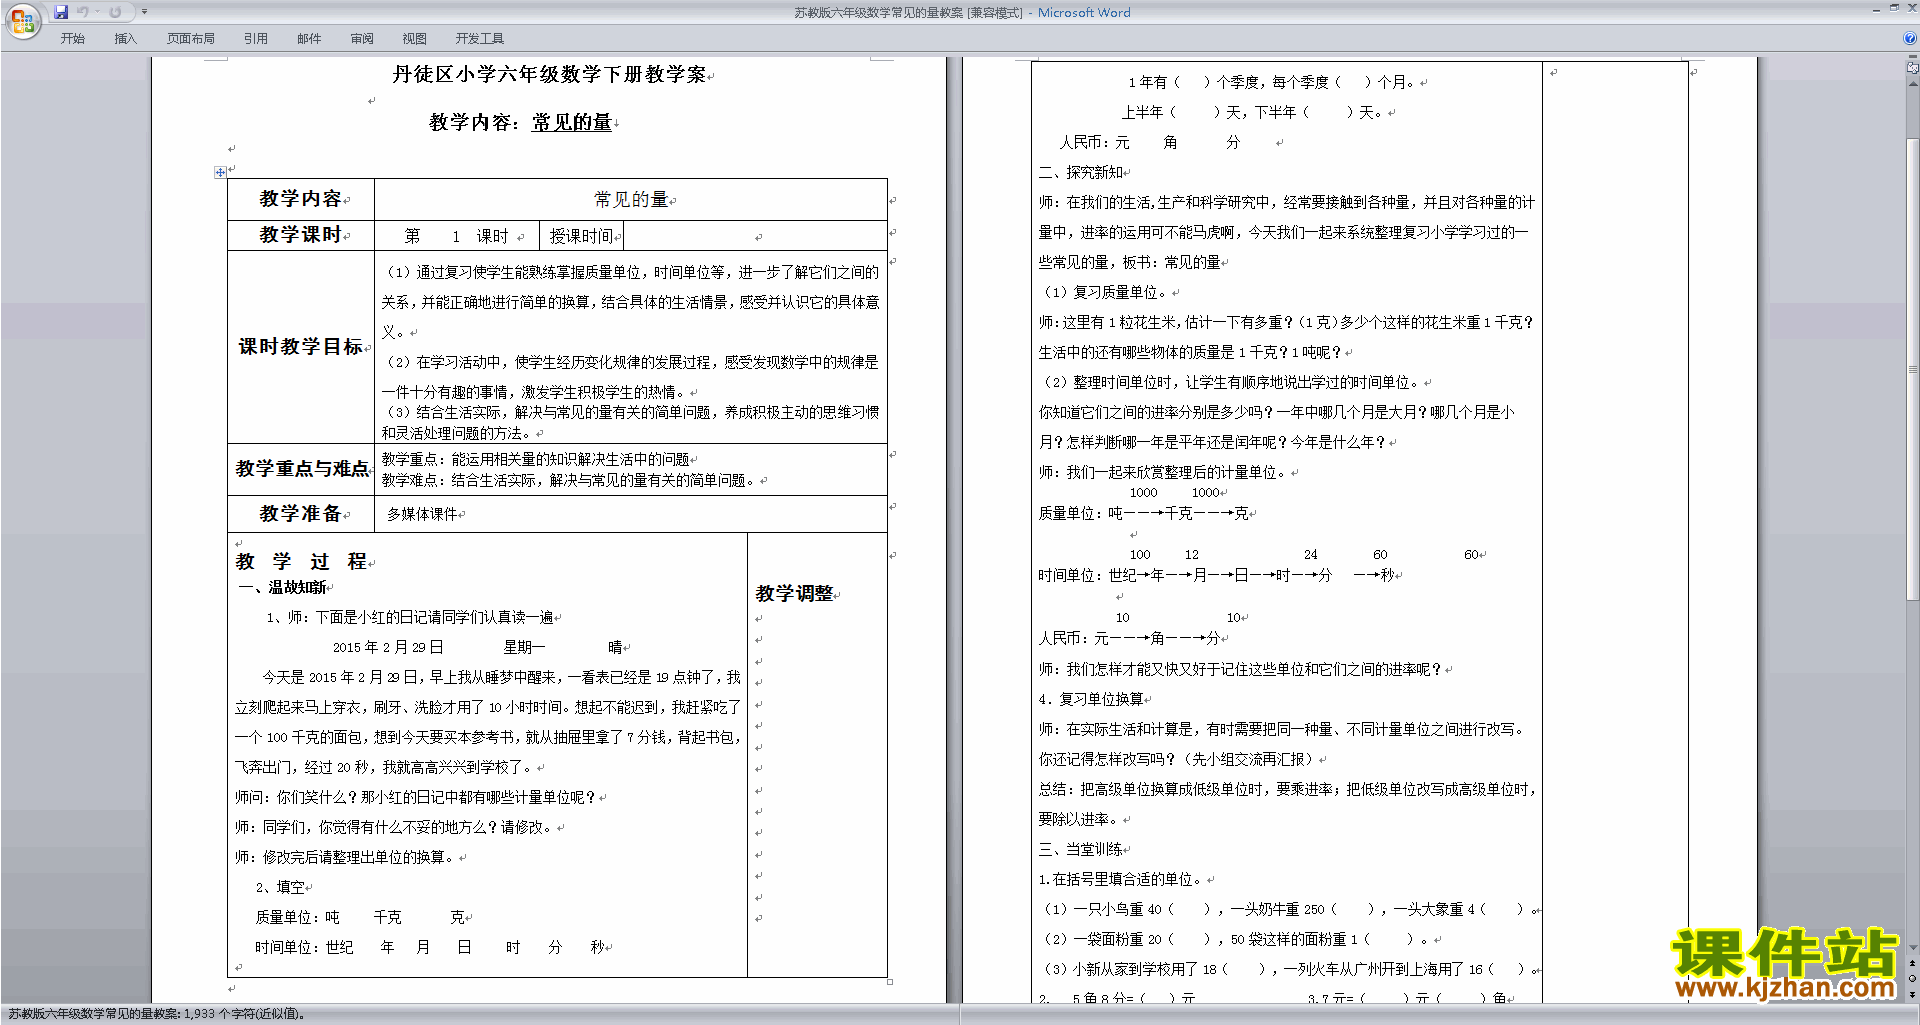The image size is (1920, 1025).
Task: Undo the last action in Quick Access Toolbar
Action: (83, 12)
